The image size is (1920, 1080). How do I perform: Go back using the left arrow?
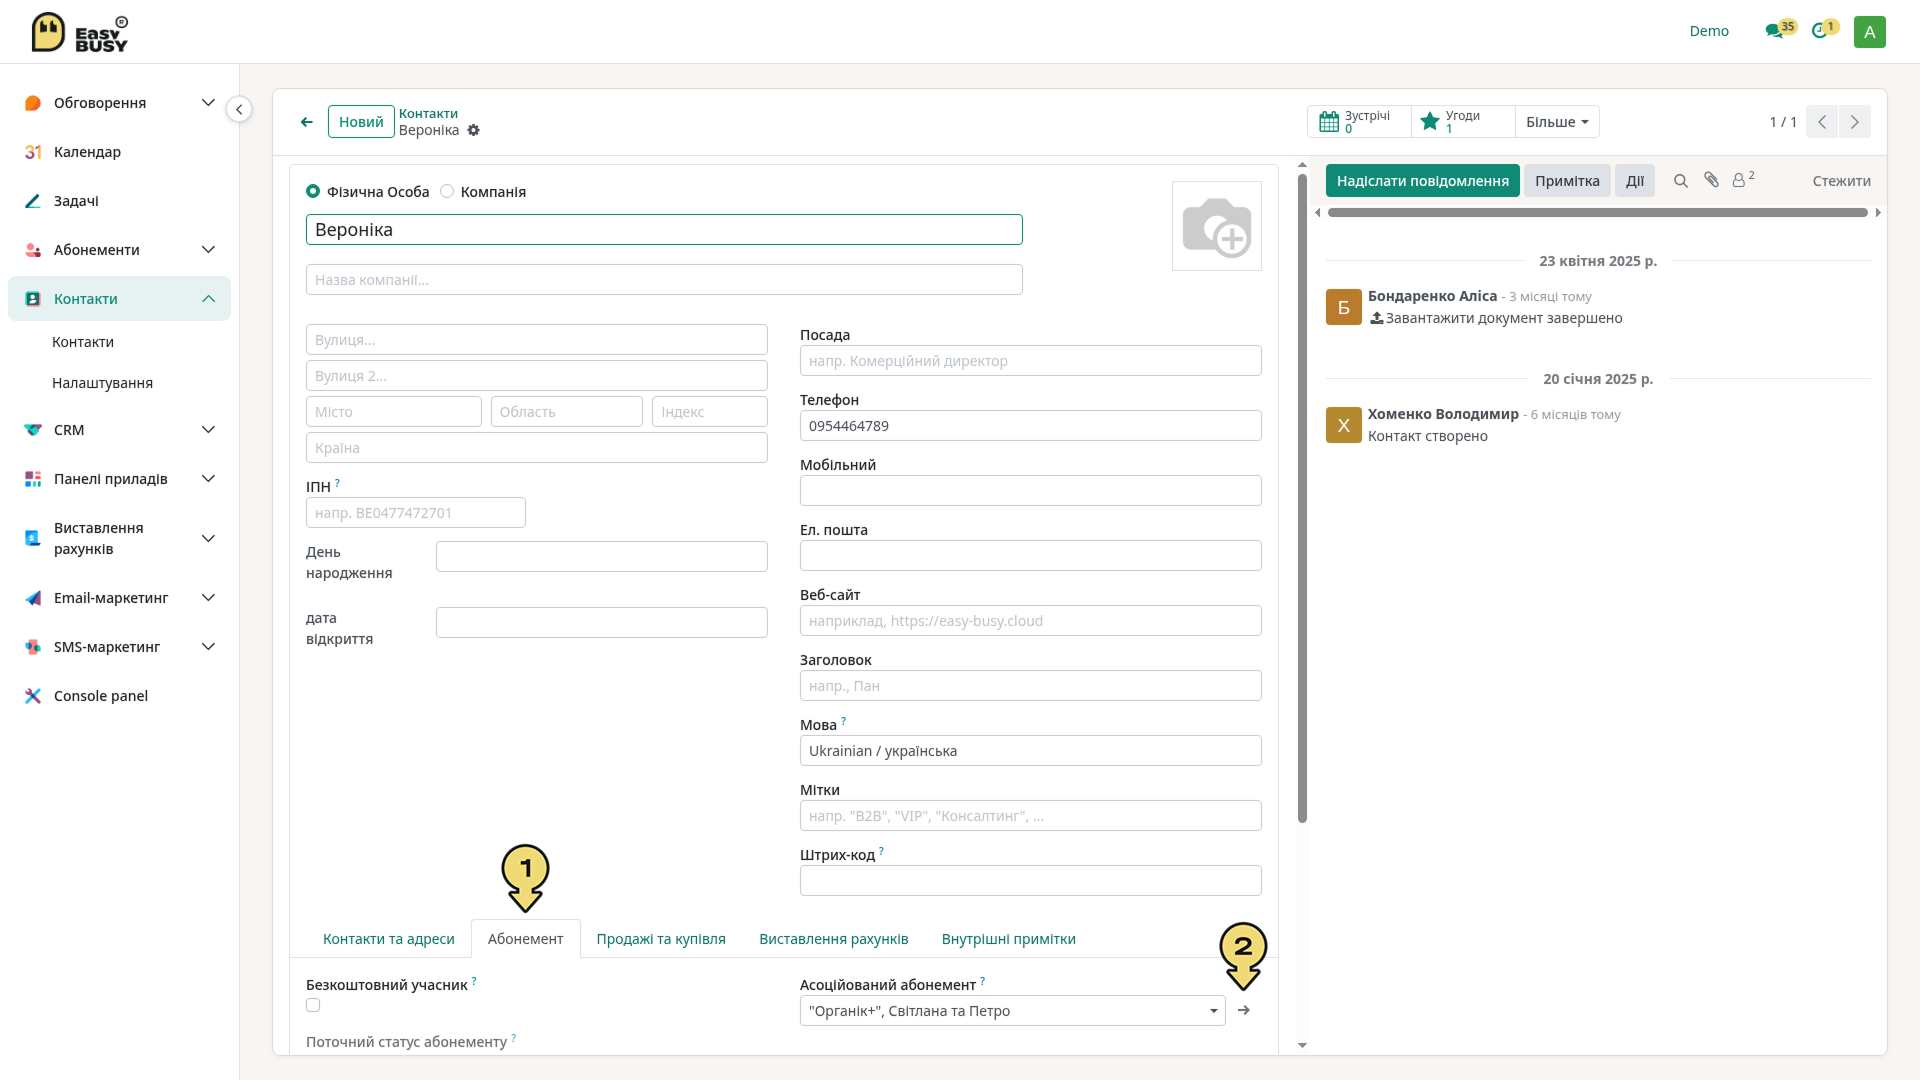[x=307, y=122]
